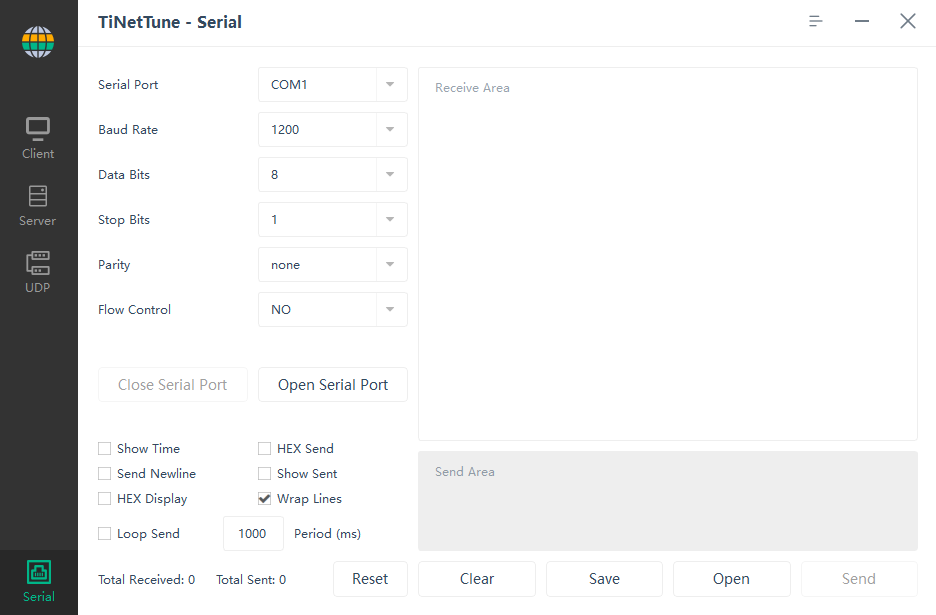Enable Loop Send

(x=104, y=533)
